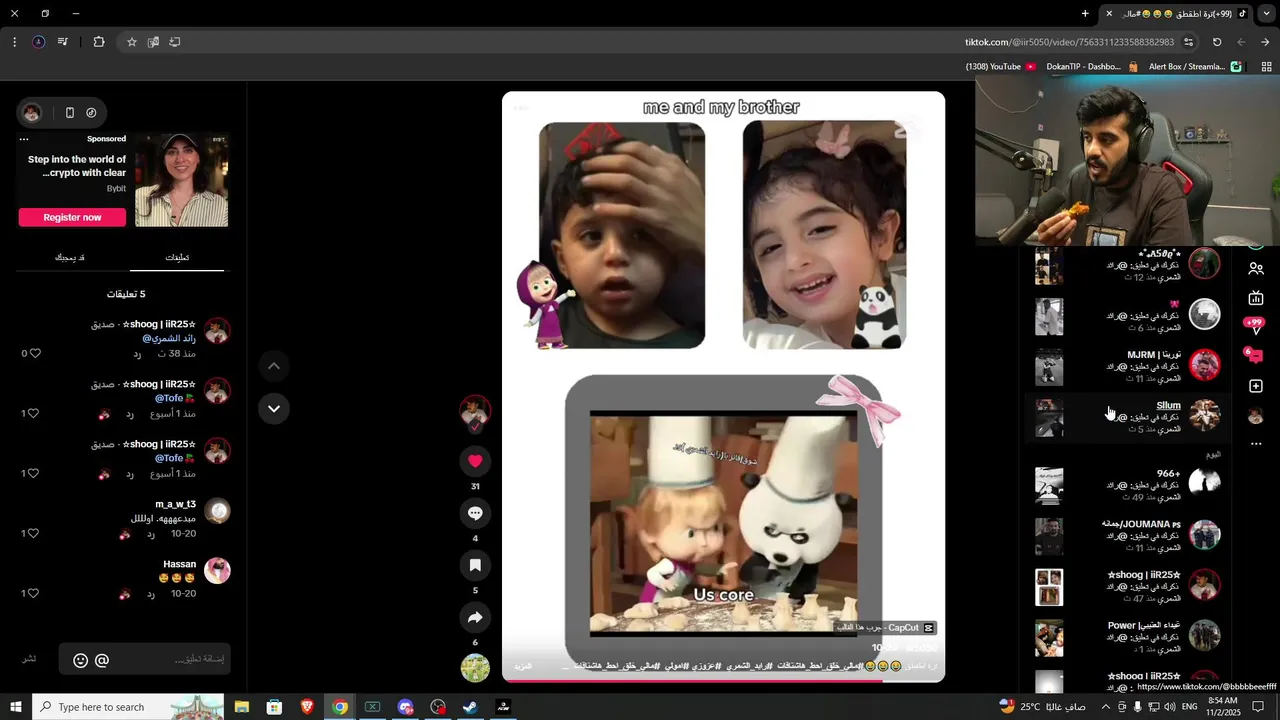Bookmark this page with the star icon
Screen dimensions: 1280x720
[131, 42]
